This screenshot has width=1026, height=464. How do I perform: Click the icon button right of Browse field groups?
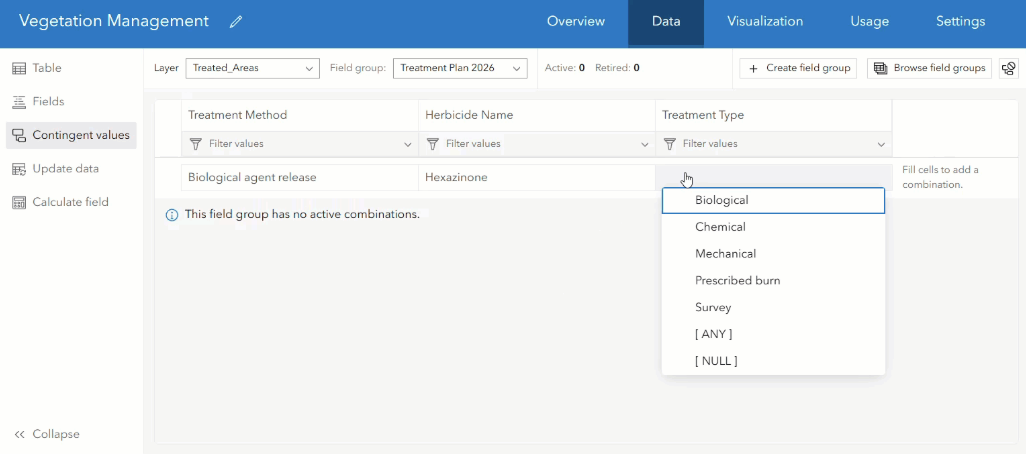(x=1008, y=68)
